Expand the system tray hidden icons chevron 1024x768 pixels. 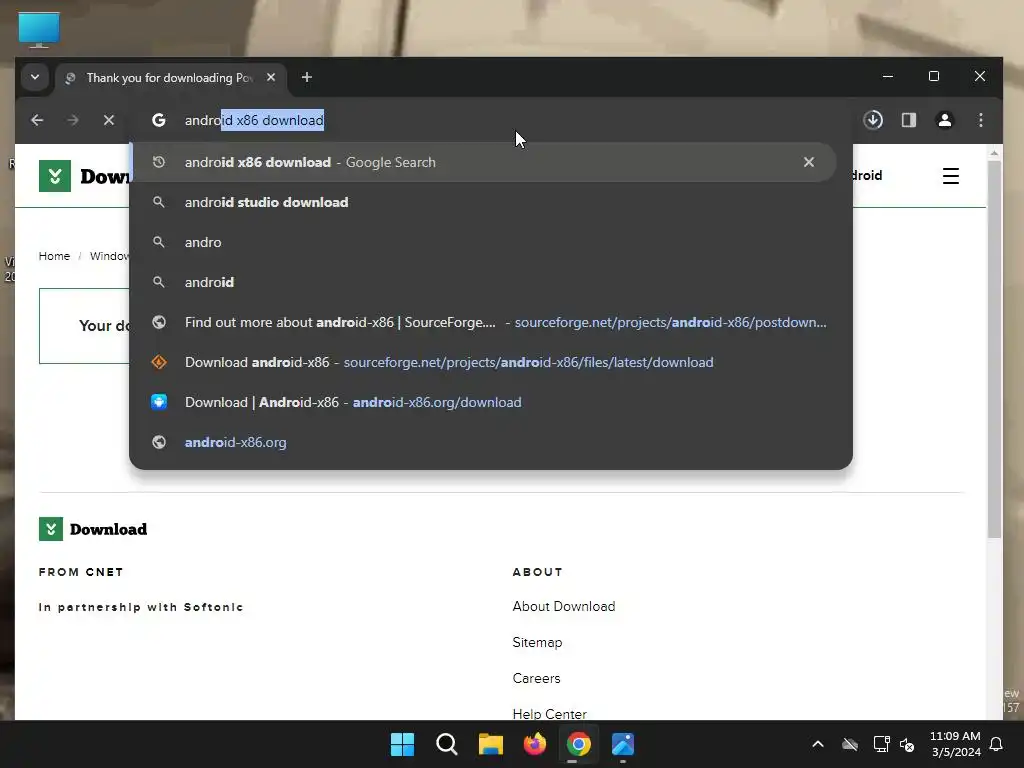coord(818,744)
